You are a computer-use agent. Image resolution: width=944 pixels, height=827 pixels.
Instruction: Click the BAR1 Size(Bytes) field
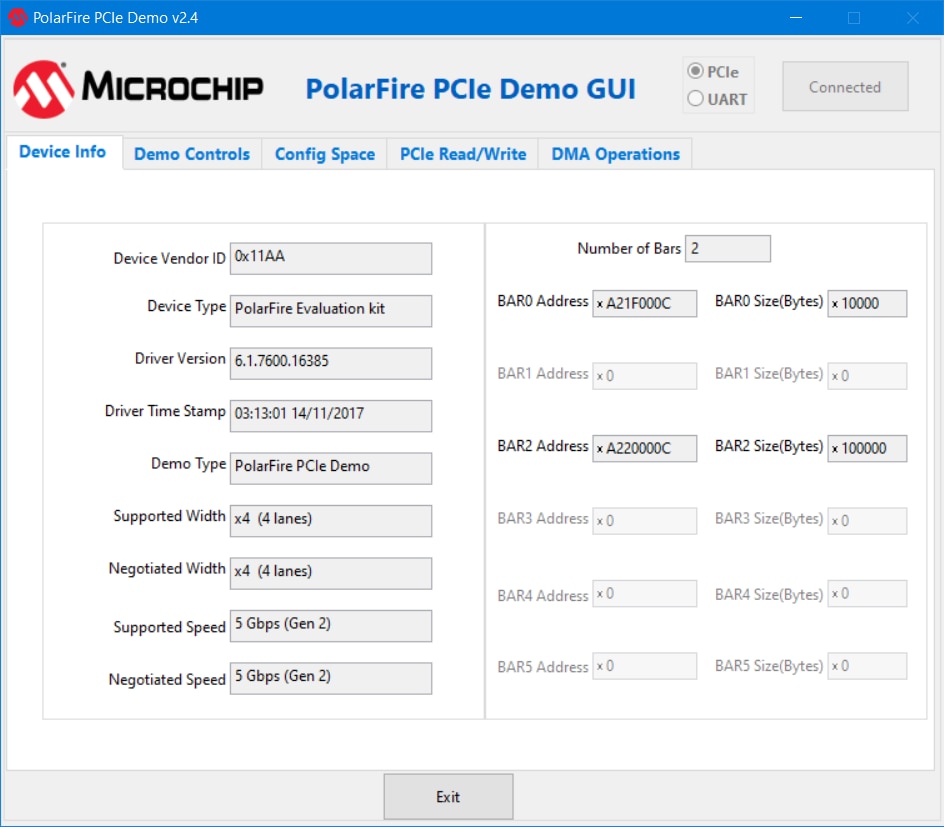tap(867, 376)
